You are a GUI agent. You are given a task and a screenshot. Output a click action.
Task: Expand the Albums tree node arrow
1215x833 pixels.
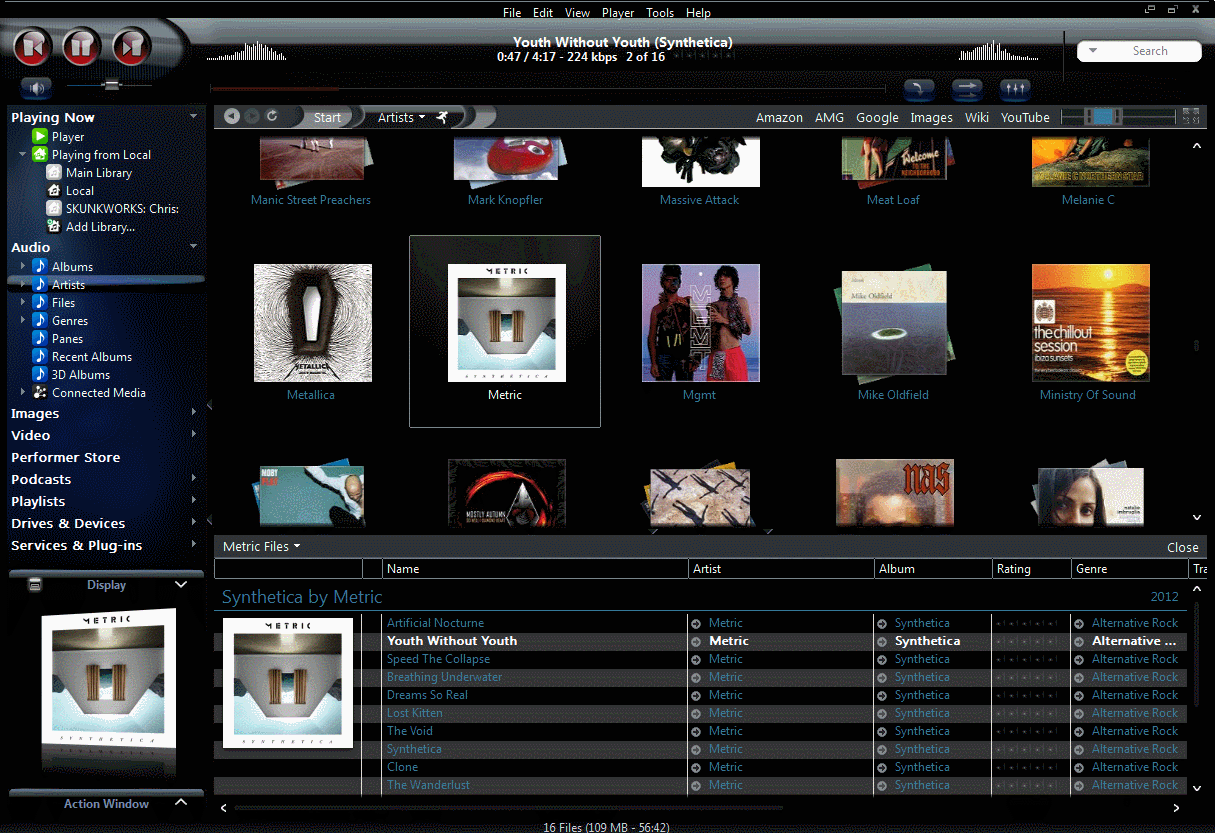coord(22,267)
